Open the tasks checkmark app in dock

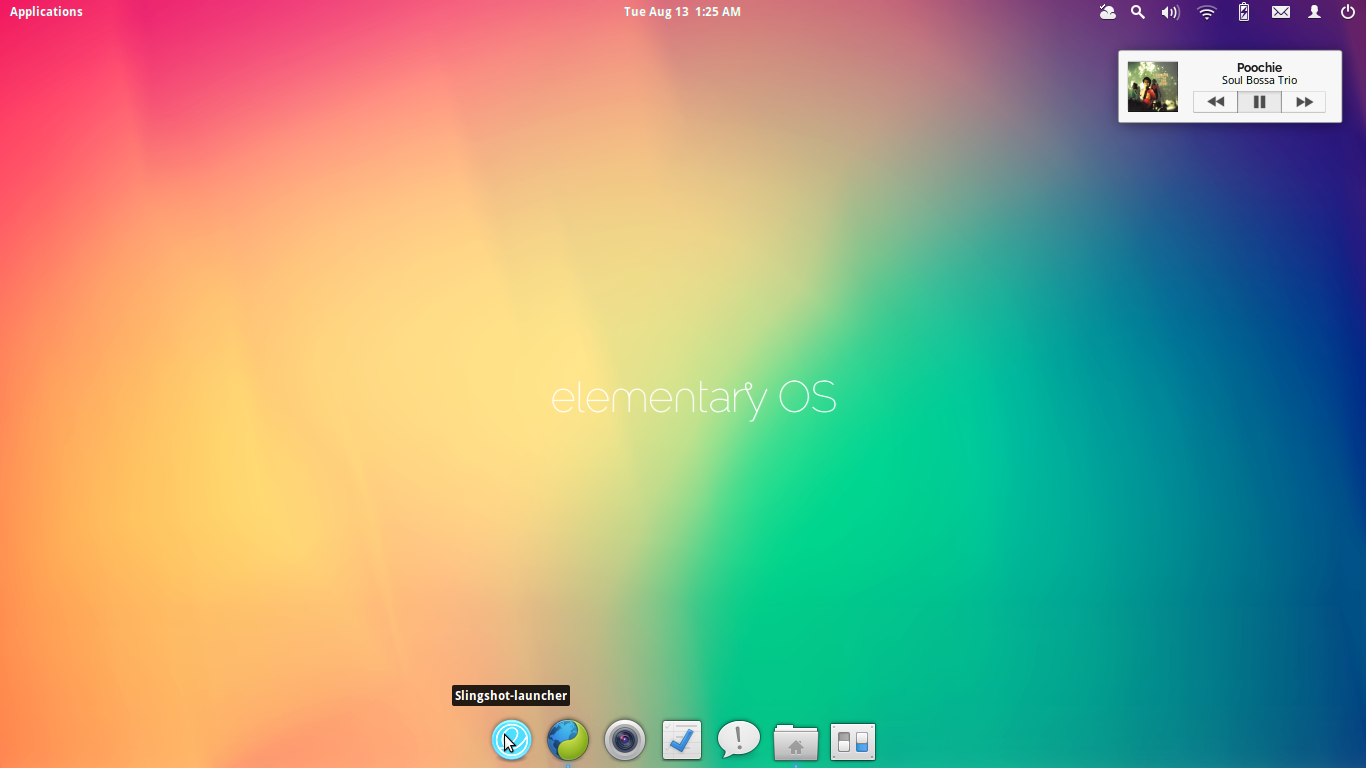[x=682, y=740]
